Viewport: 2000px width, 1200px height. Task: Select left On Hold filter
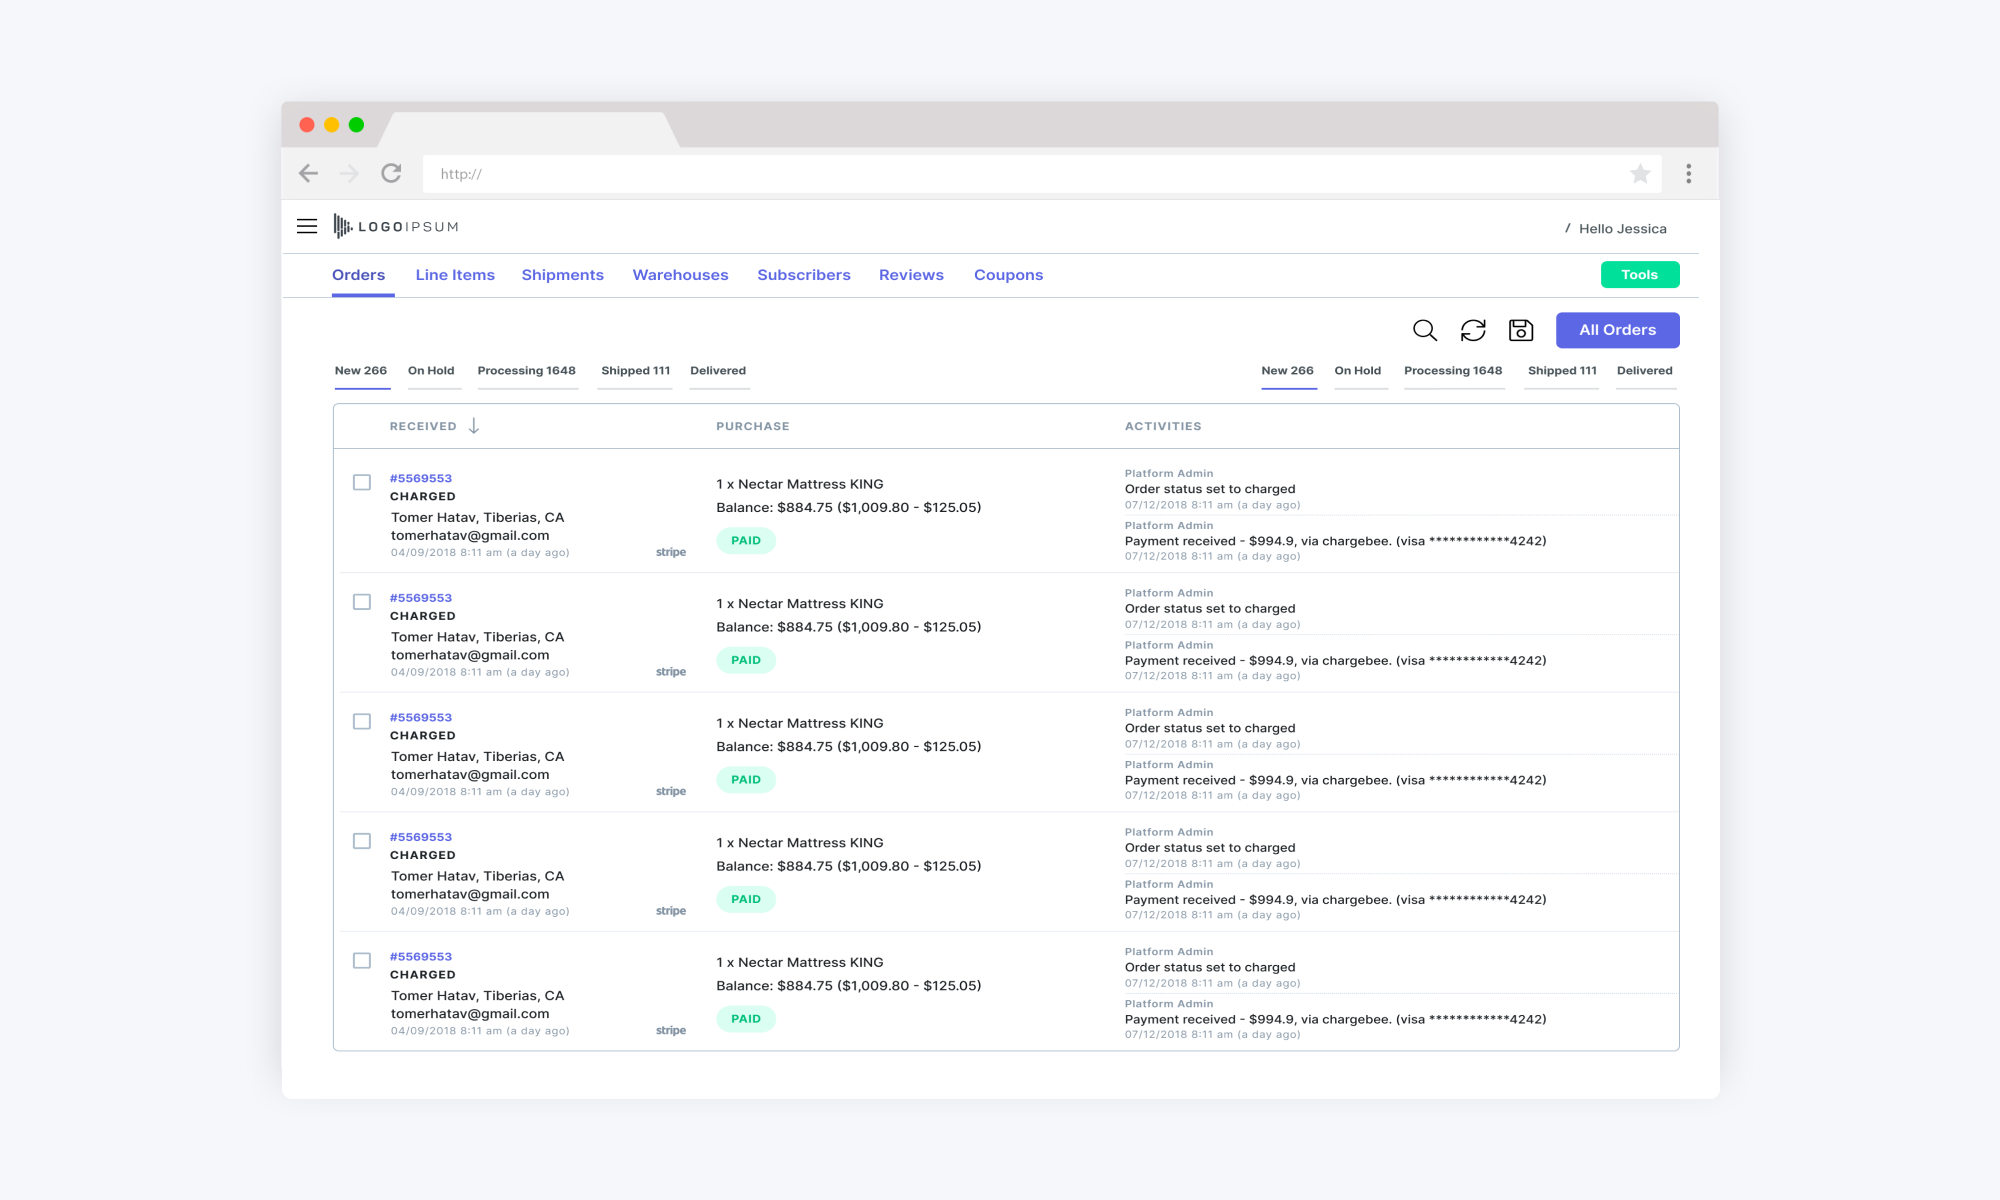click(431, 371)
